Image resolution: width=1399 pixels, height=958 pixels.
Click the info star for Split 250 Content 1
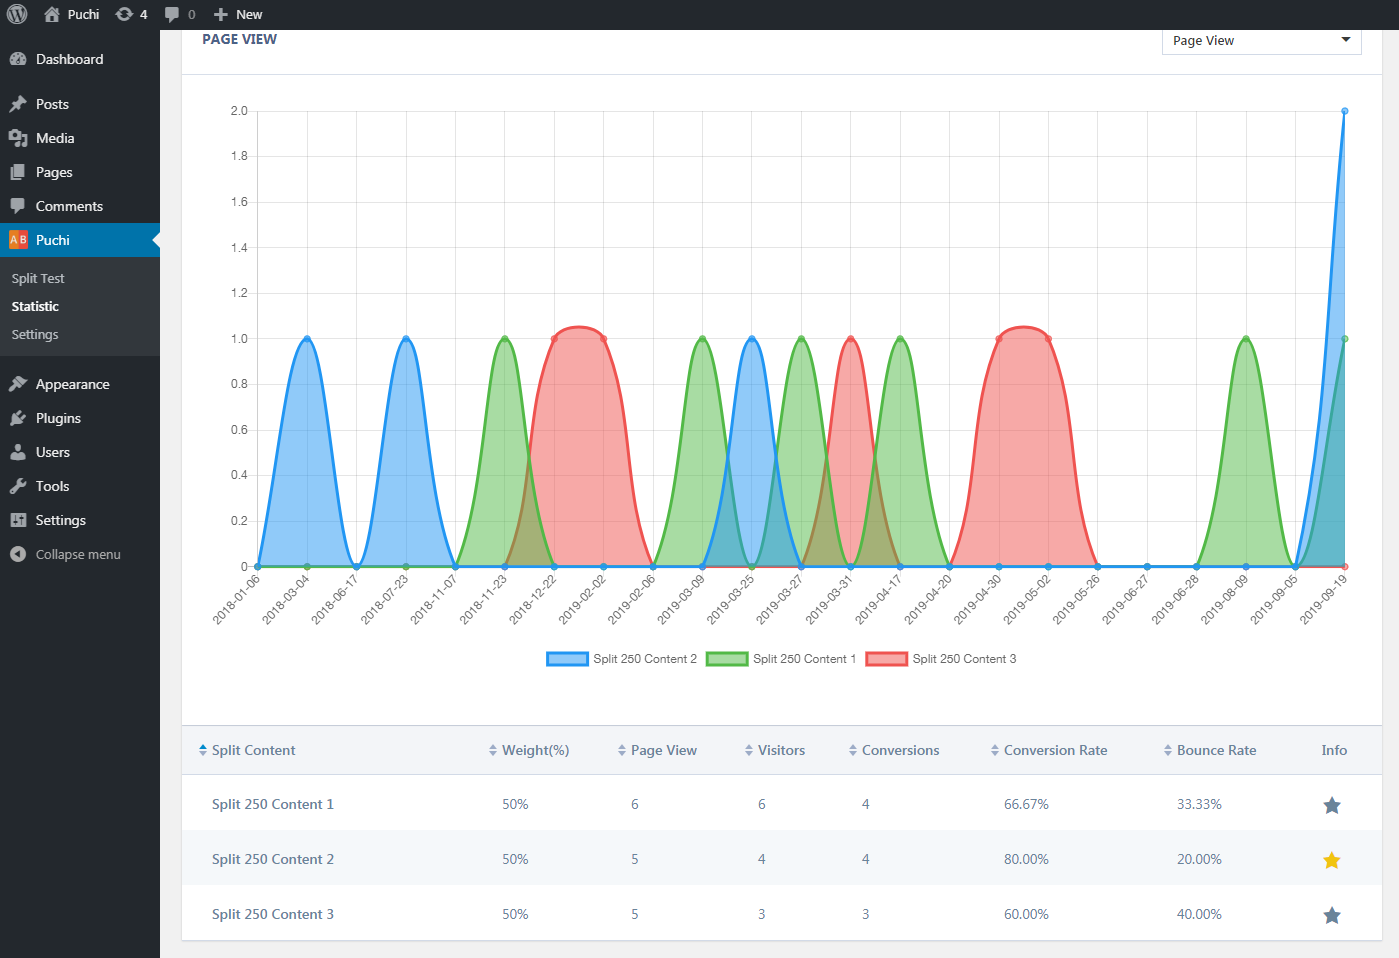tap(1331, 805)
